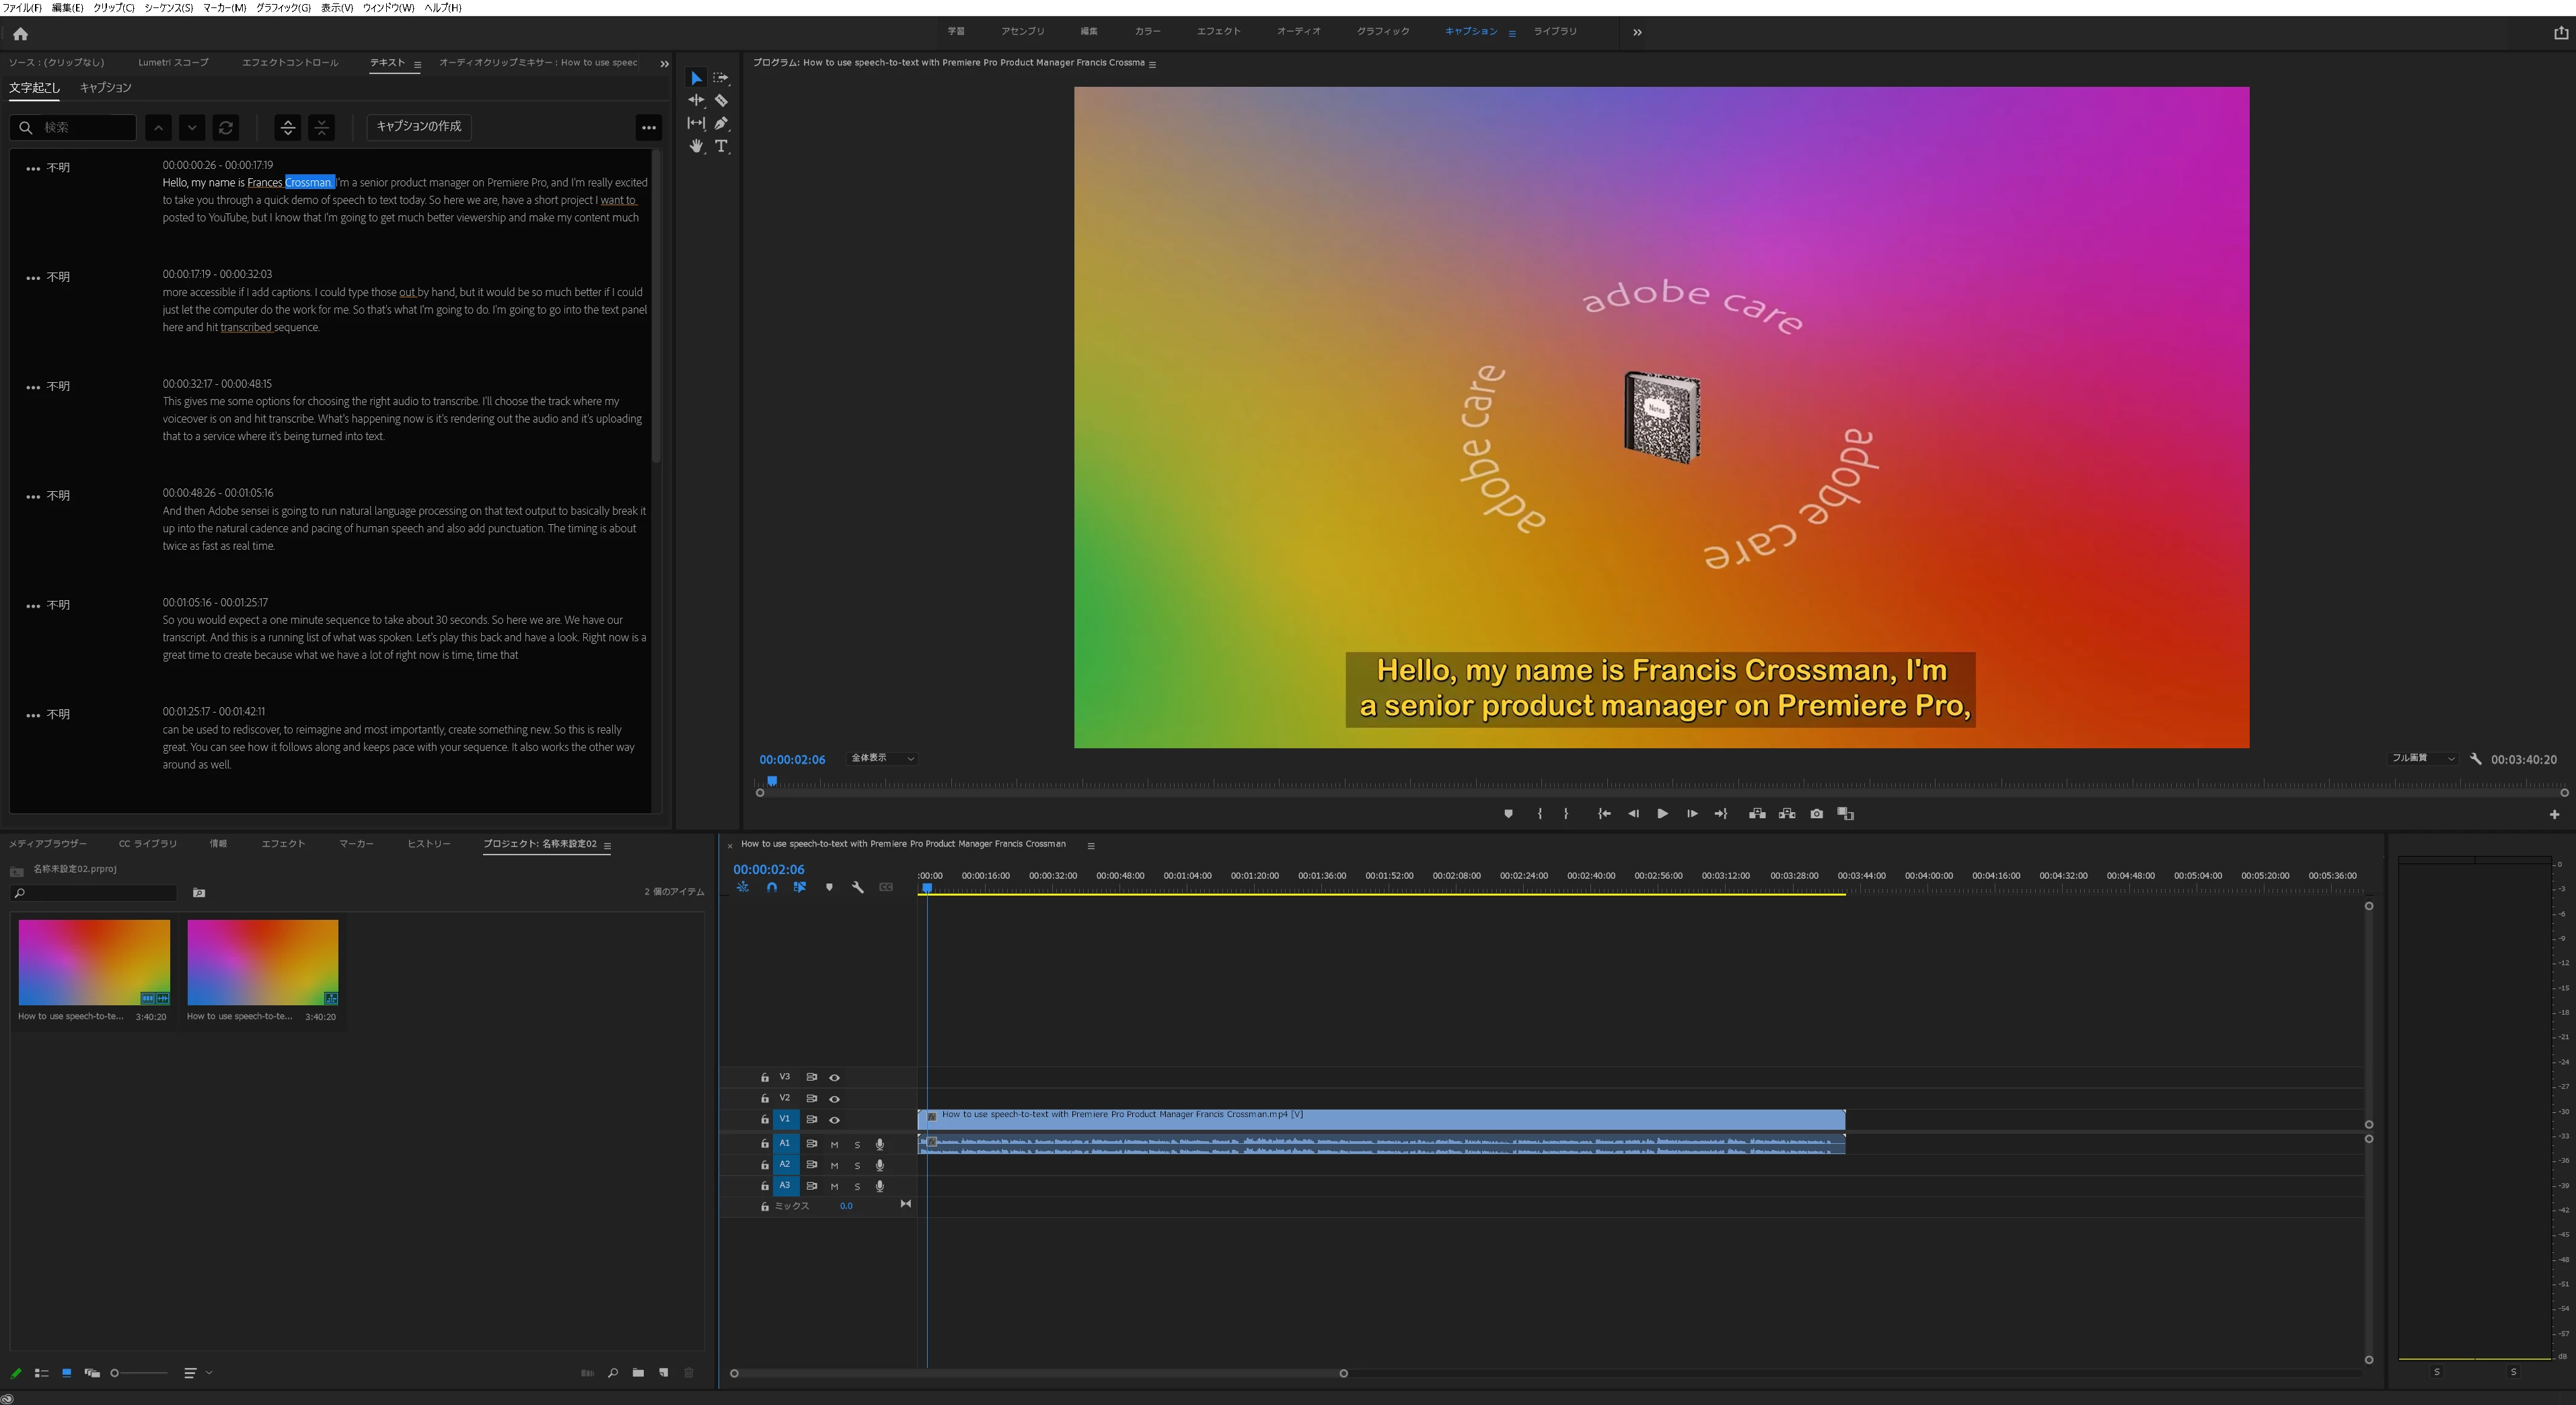Open the zoom level dropdown 全体表示

coord(882,759)
